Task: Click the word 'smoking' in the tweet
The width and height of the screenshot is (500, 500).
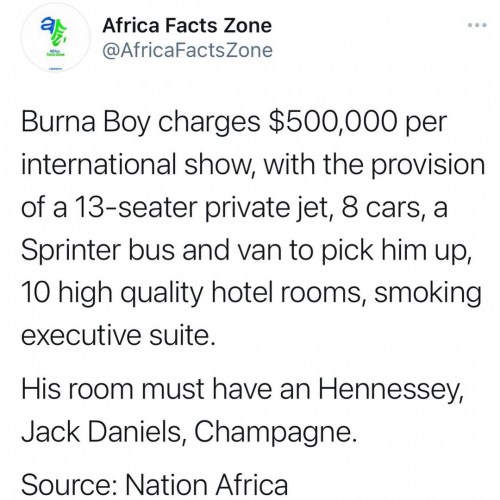Action: click(x=428, y=293)
